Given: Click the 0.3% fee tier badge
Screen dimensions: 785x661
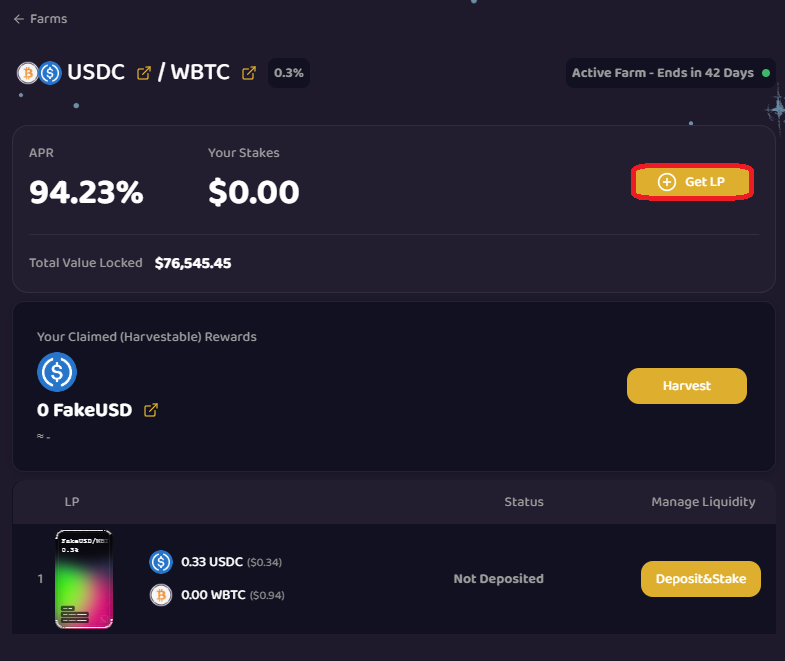Looking at the screenshot, I should [x=289, y=73].
